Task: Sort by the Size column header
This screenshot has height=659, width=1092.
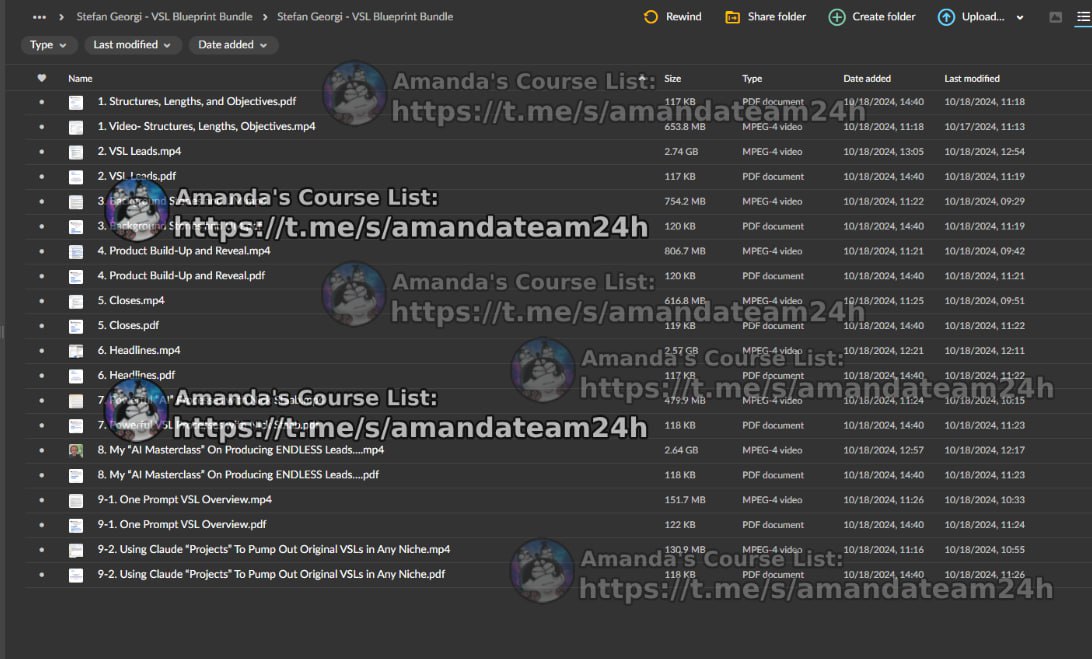Action: 673,79
